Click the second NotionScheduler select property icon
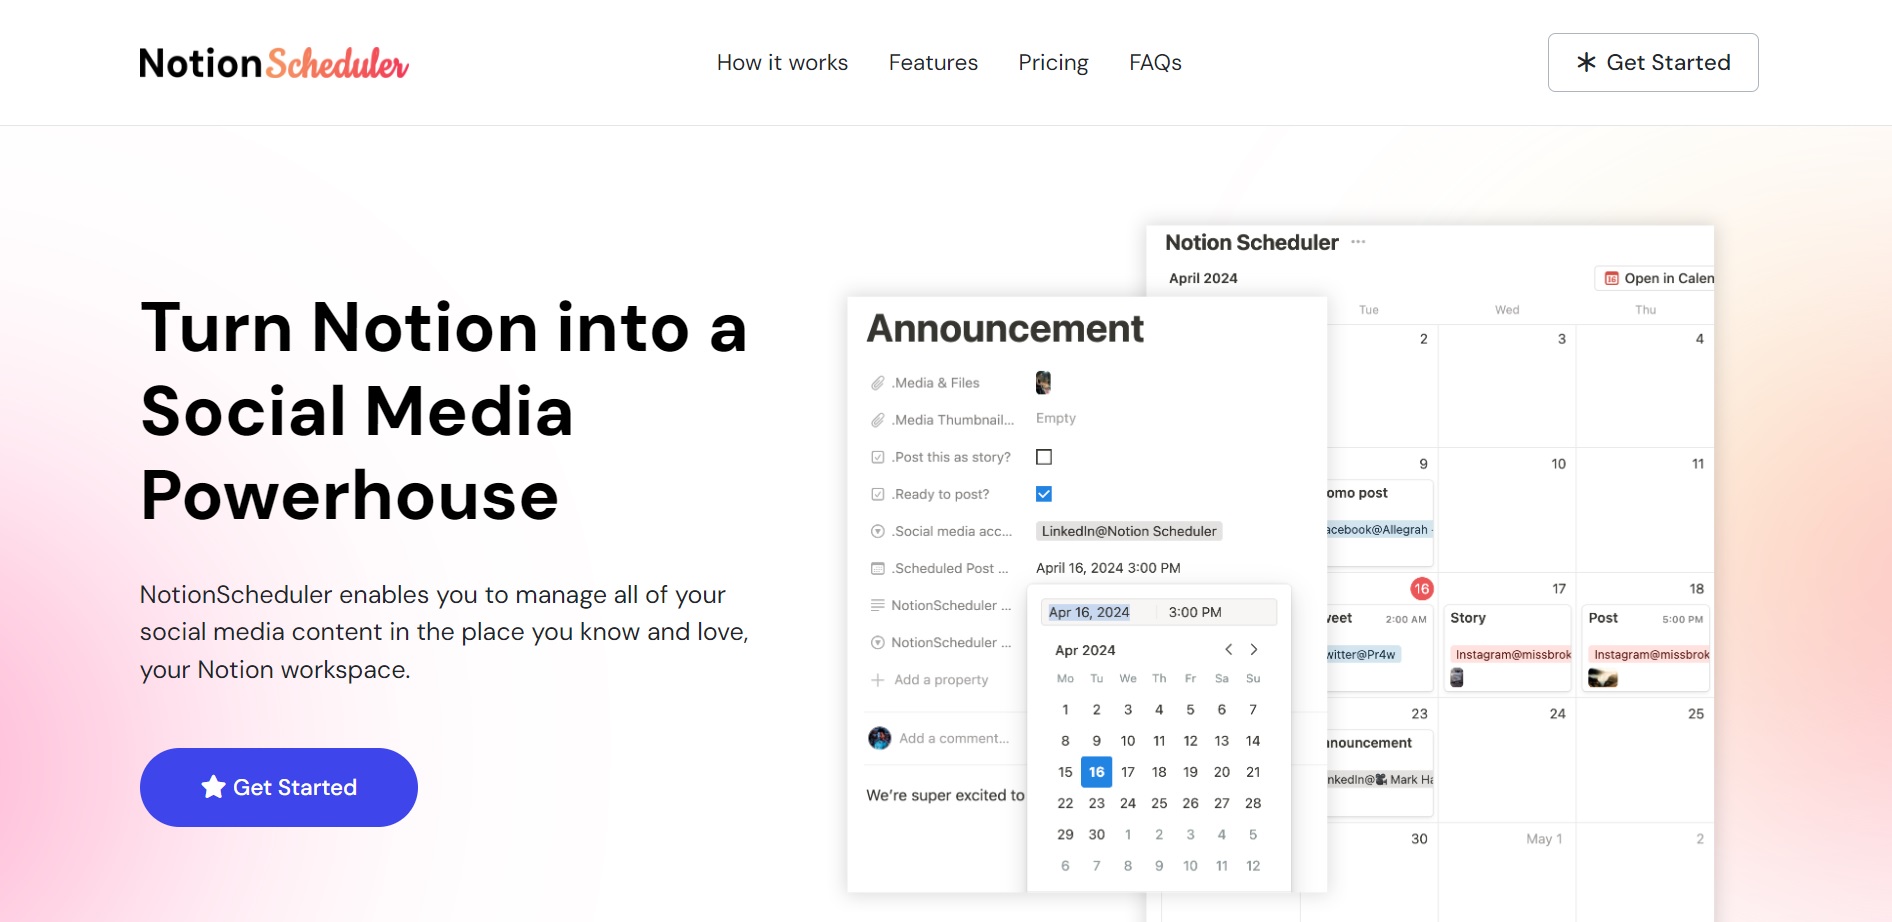1892x922 pixels. click(x=877, y=642)
